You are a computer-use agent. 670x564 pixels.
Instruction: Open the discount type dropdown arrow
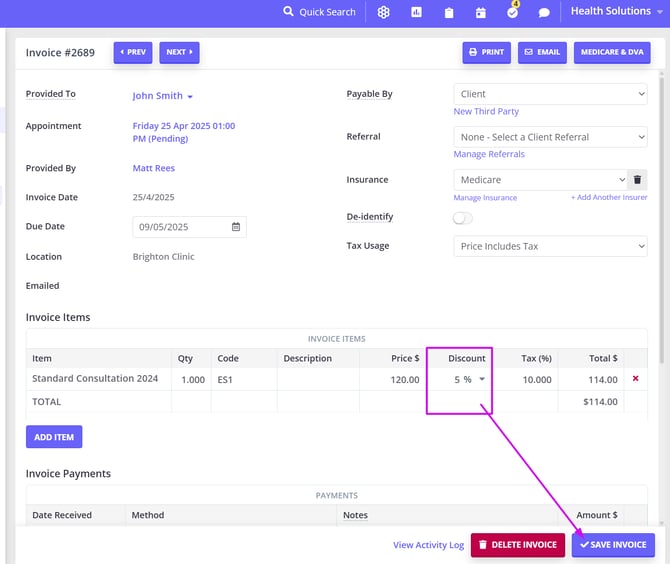pyautogui.click(x=482, y=379)
